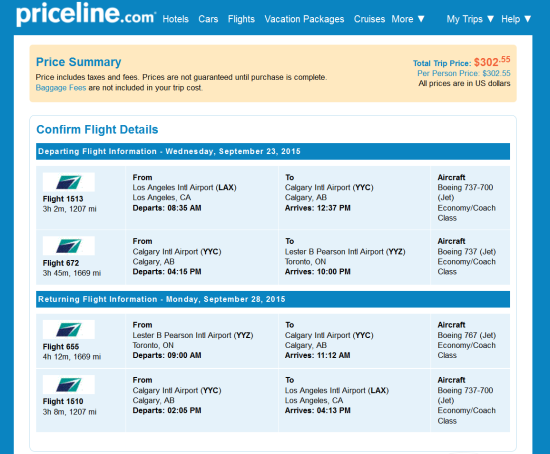Screen dimensions: 550x454
Task: Select the Flight 1513 number text
Action: pyautogui.click(x=63, y=199)
